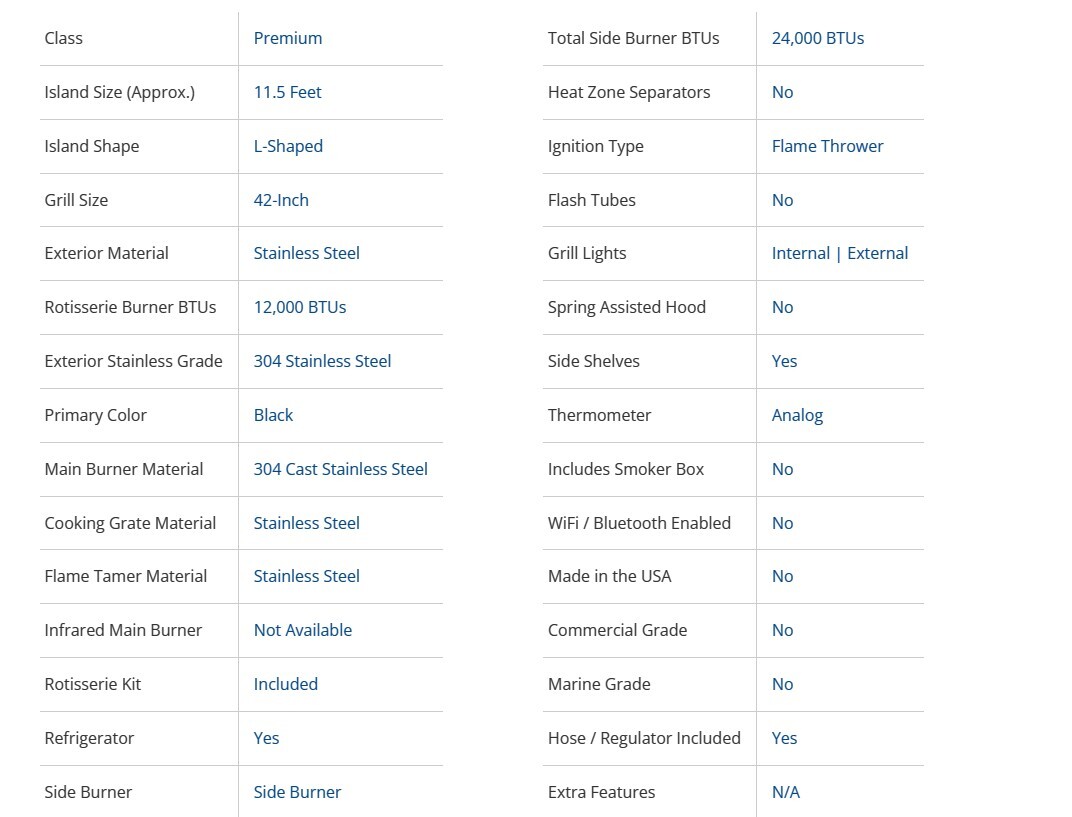Open the Side Burner value link

point(297,792)
